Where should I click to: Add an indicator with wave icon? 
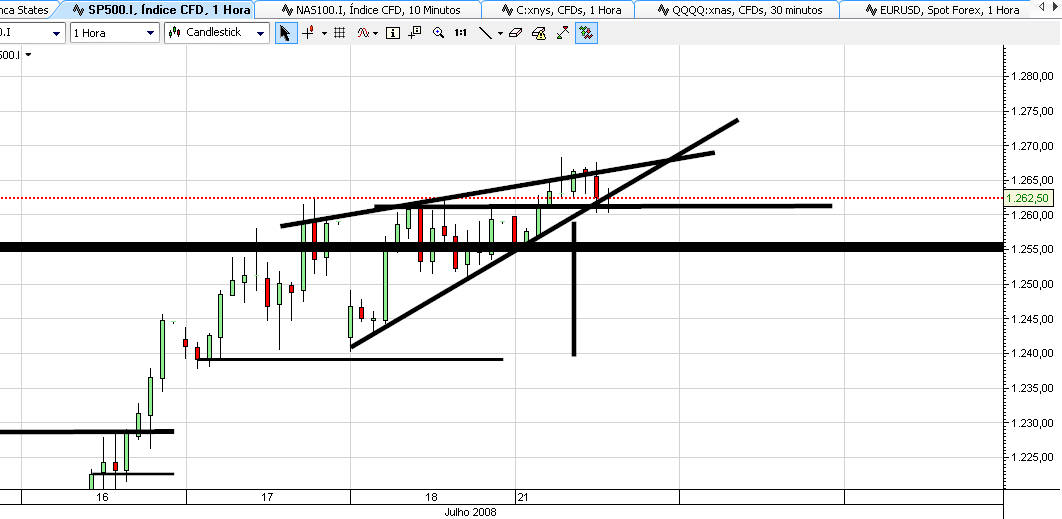click(x=364, y=33)
